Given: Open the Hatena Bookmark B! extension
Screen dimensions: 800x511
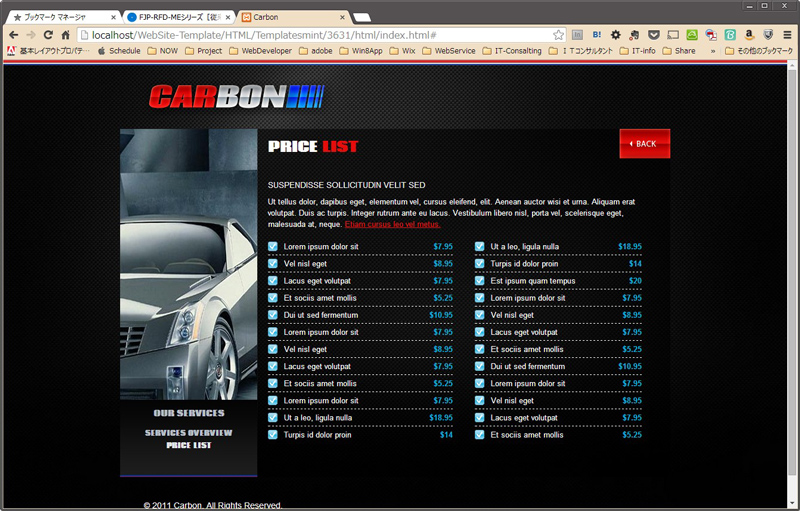Looking at the screenshot, I should (596, 35).
